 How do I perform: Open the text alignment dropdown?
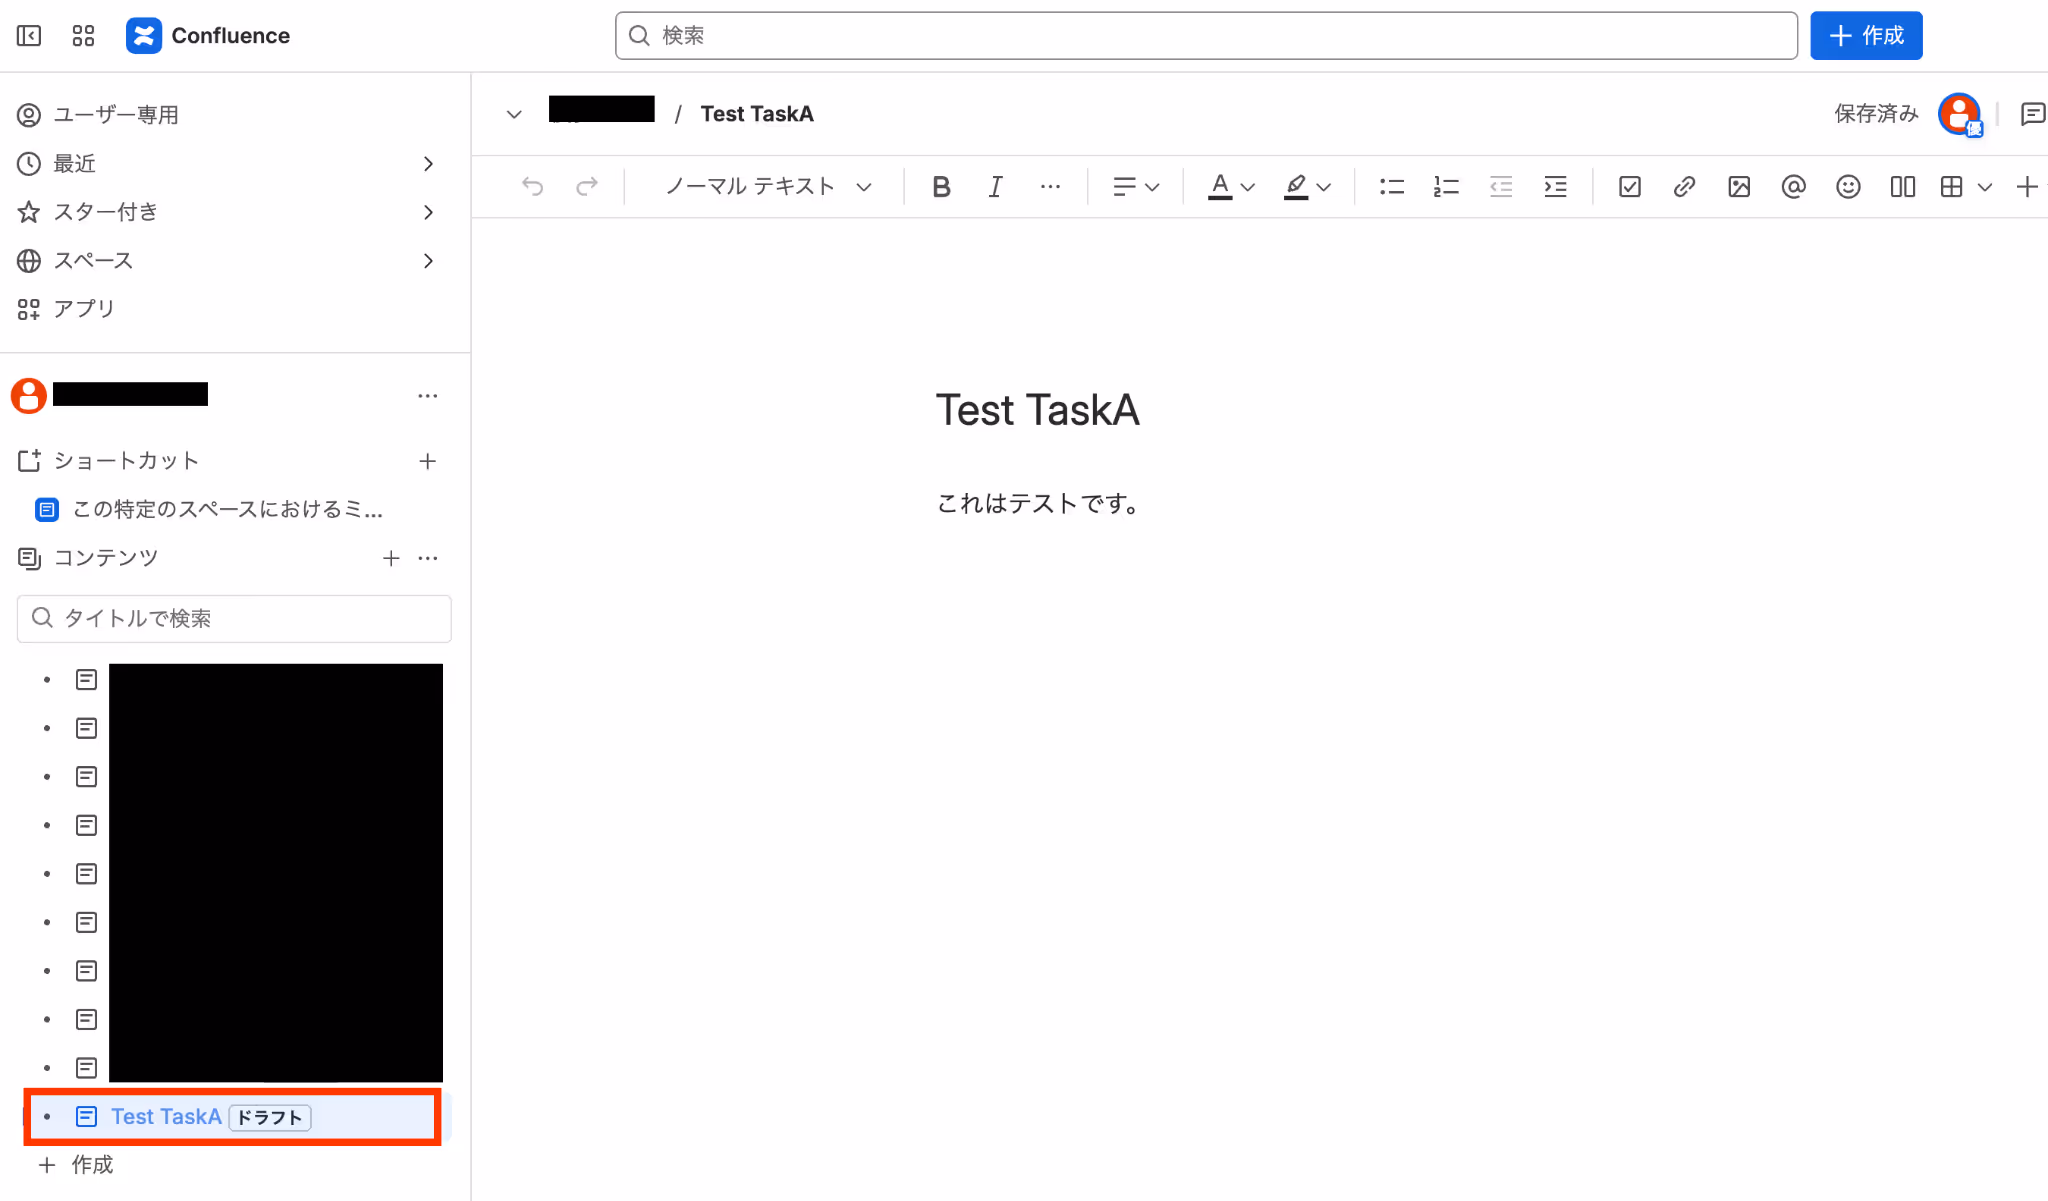1135,187
